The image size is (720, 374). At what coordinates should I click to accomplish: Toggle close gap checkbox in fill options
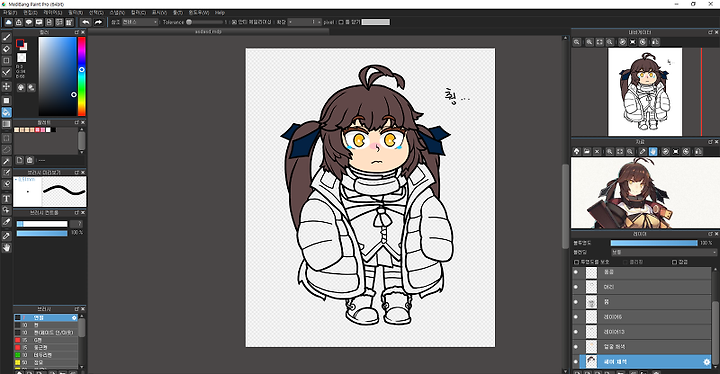click(341, 22)
